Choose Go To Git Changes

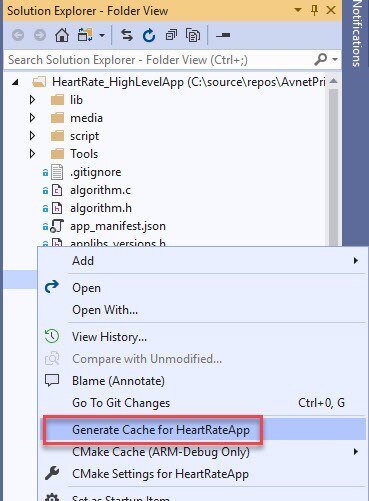click(x=203, y=403)
